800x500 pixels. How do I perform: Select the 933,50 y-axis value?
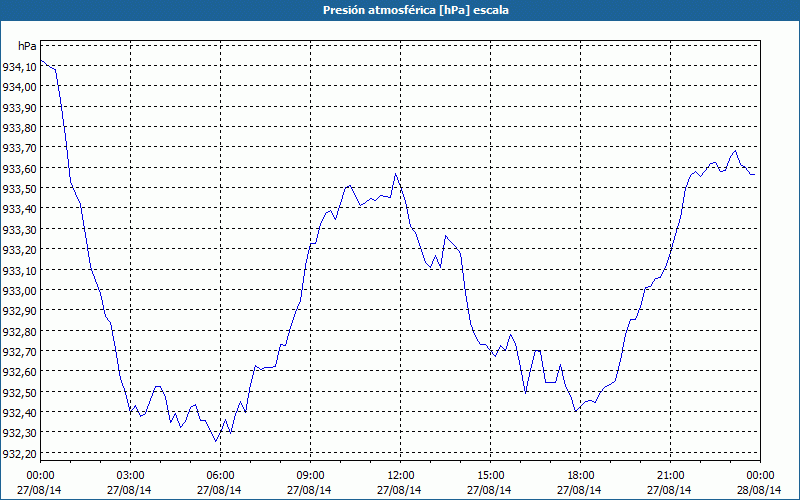point(20,189)
